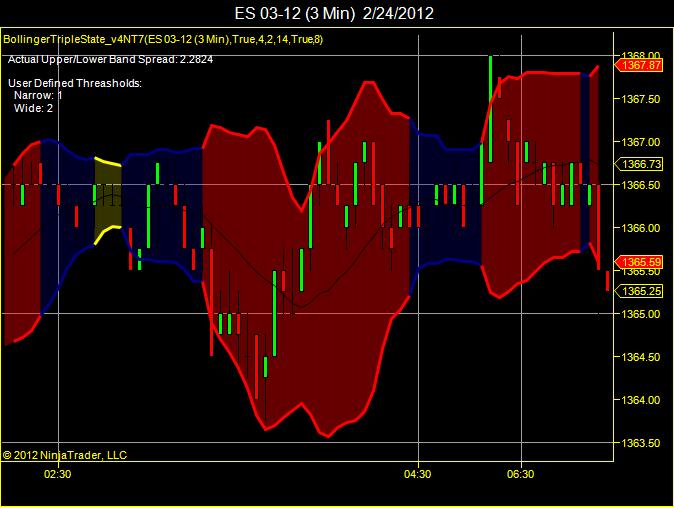Click the Wide: 2 threshold value

33,108
